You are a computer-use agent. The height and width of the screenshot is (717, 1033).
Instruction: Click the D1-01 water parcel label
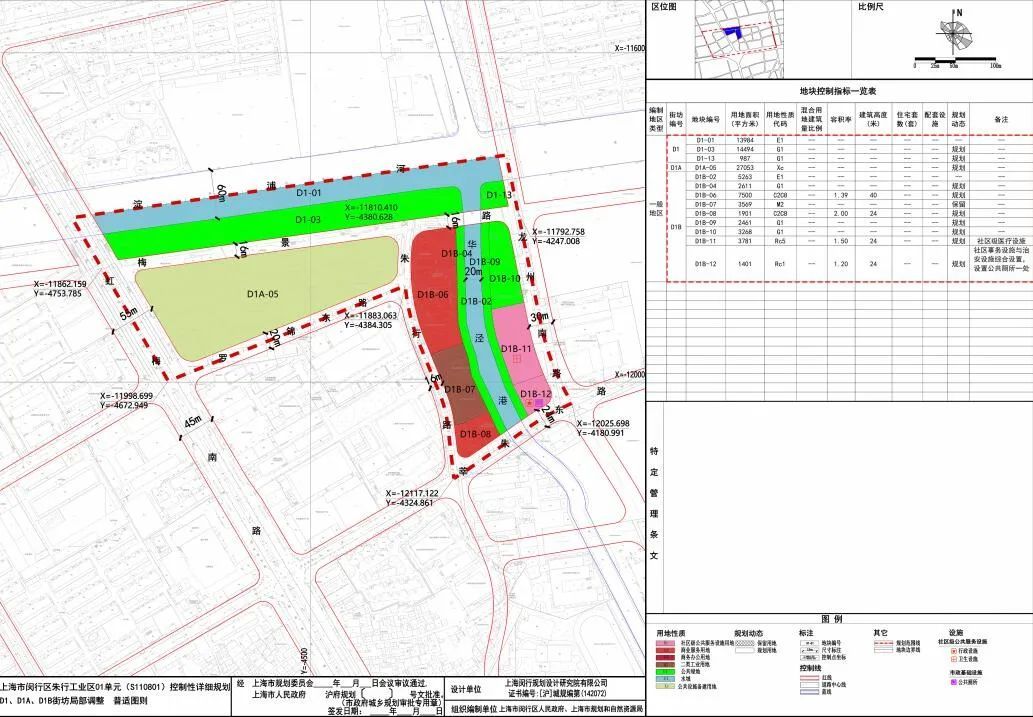point(308,194)
